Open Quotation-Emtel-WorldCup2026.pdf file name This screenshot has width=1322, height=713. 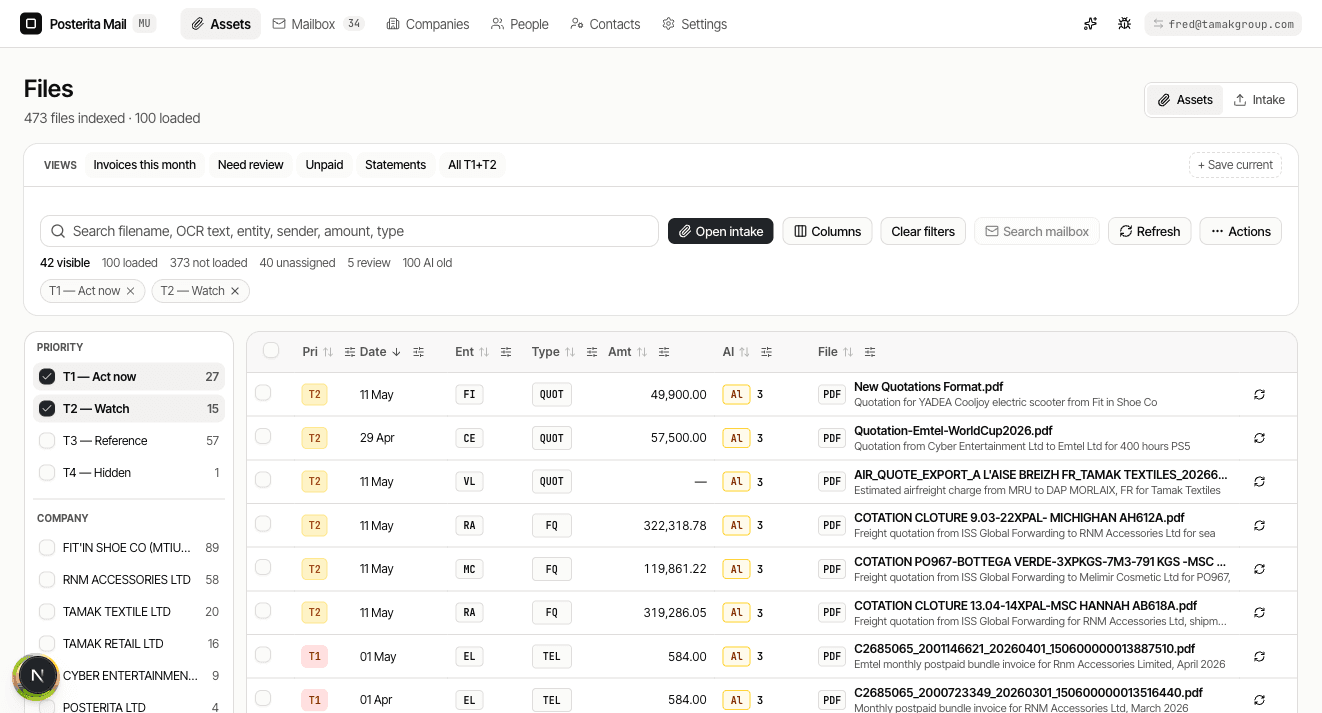click(953, 431)
